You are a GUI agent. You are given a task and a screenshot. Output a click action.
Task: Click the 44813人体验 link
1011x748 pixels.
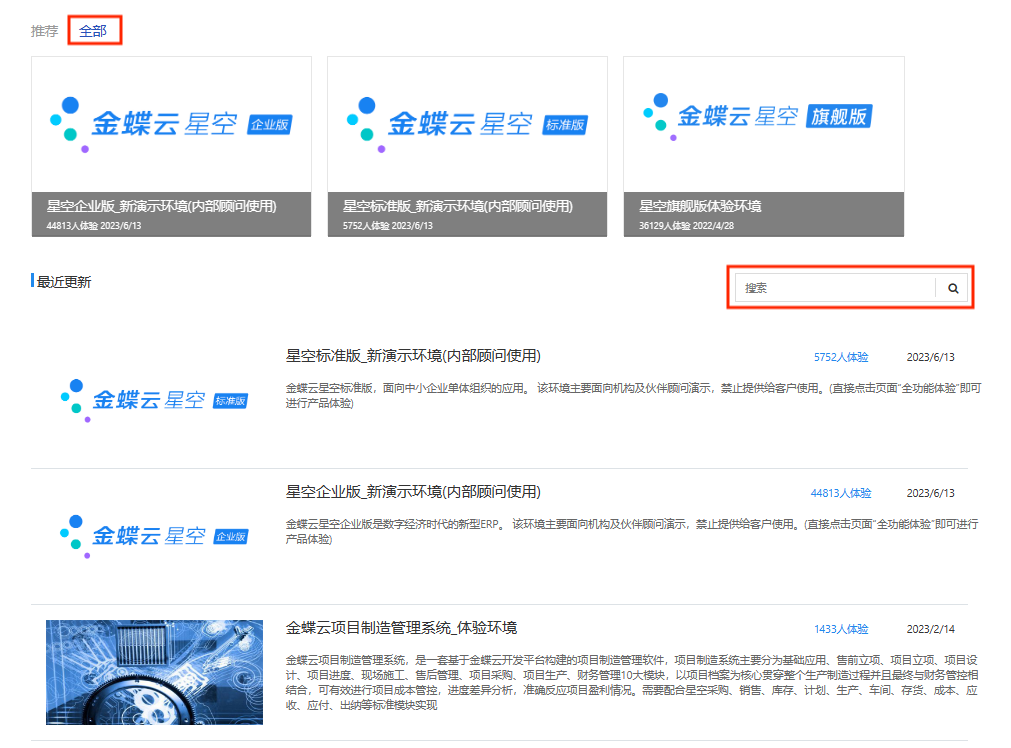(841, 493)
